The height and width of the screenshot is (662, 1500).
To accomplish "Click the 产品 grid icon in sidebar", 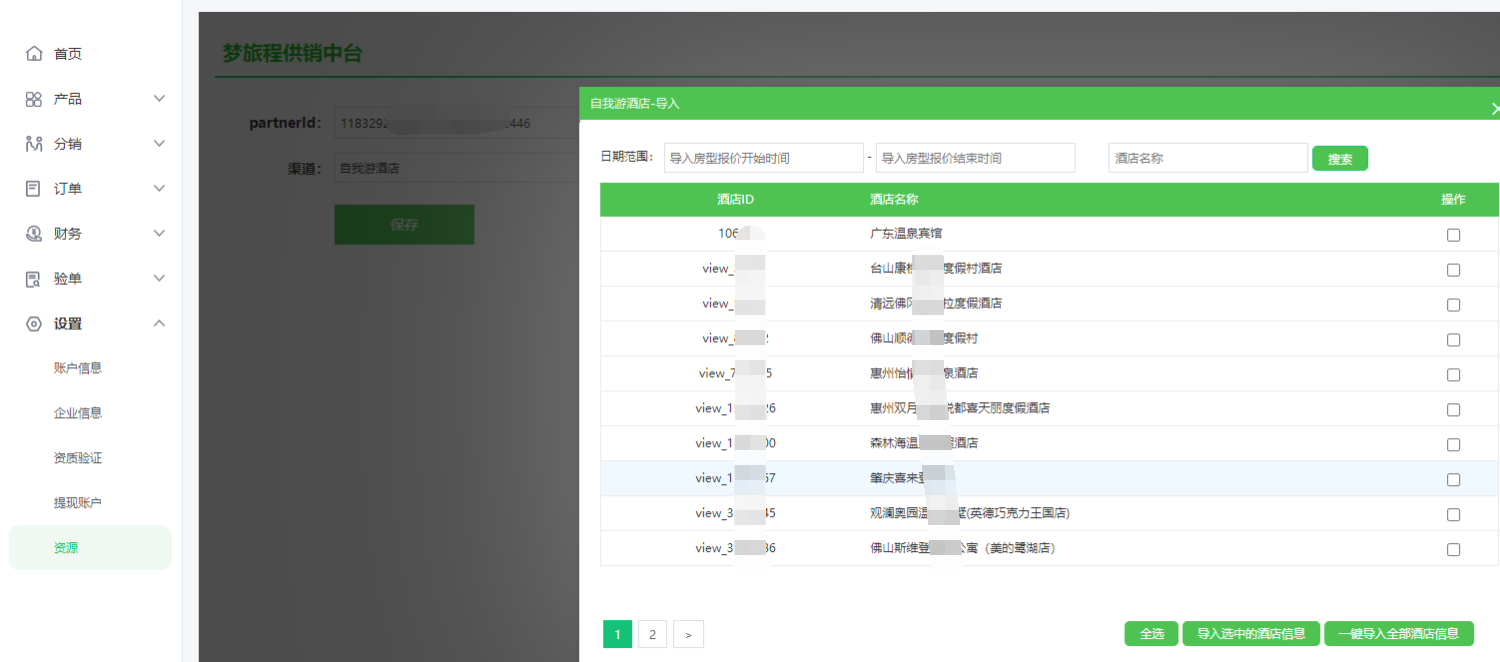I will click(x=34, y=99).
